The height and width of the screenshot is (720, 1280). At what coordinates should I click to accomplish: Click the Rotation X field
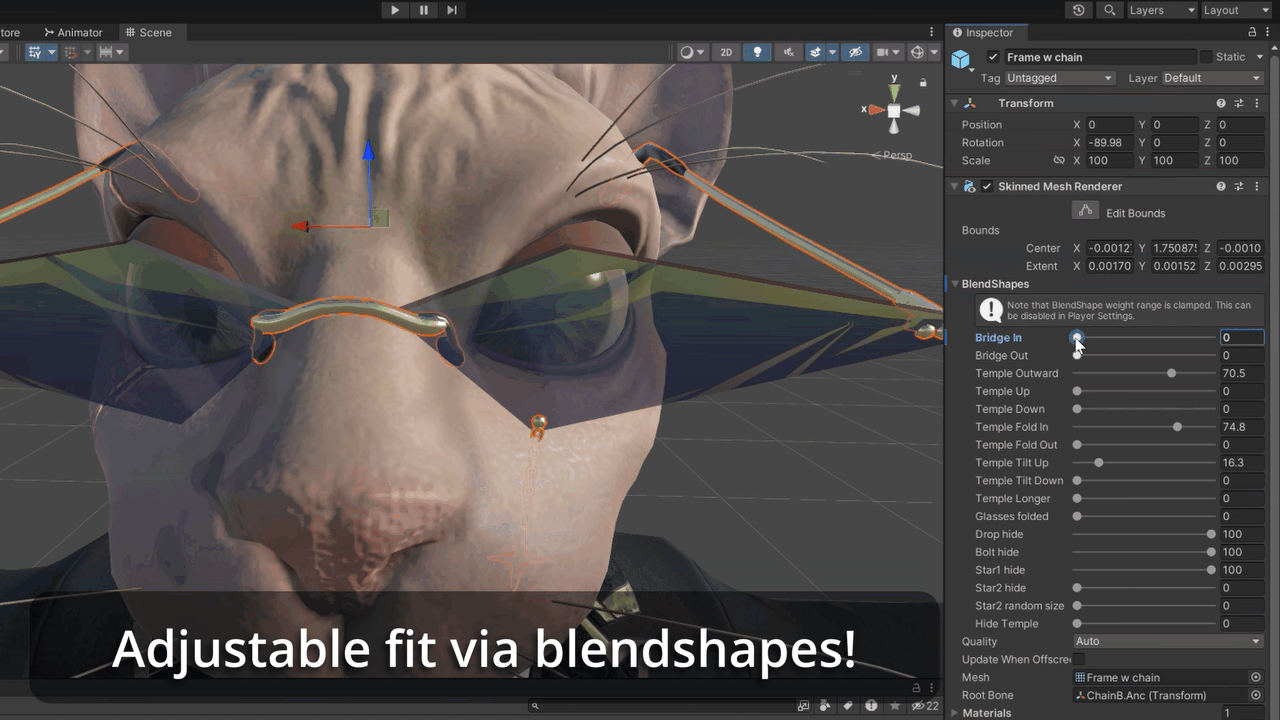(1110, 143)
